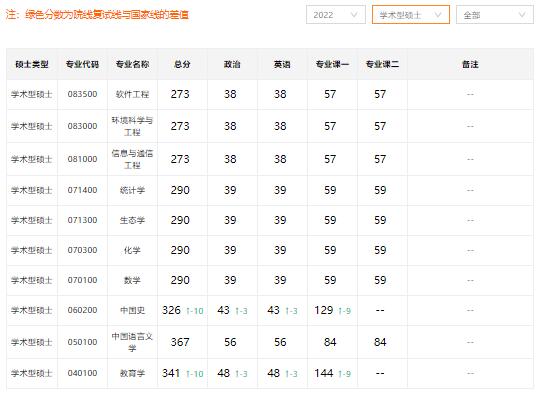Viewport: 538px width, 394px height.
Task: Click the 专业名称 column header
Action: pyautogui.click(x=132, y=64)
